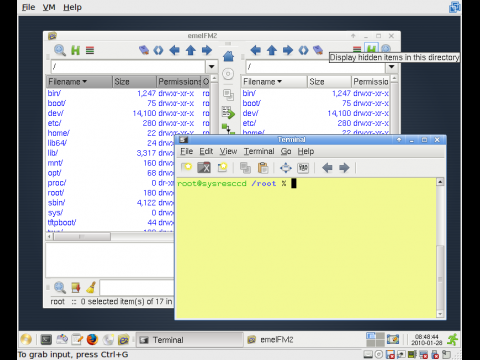Select etc/ in right pane
The image size is (480, 360).
click(x=249, y=123)
